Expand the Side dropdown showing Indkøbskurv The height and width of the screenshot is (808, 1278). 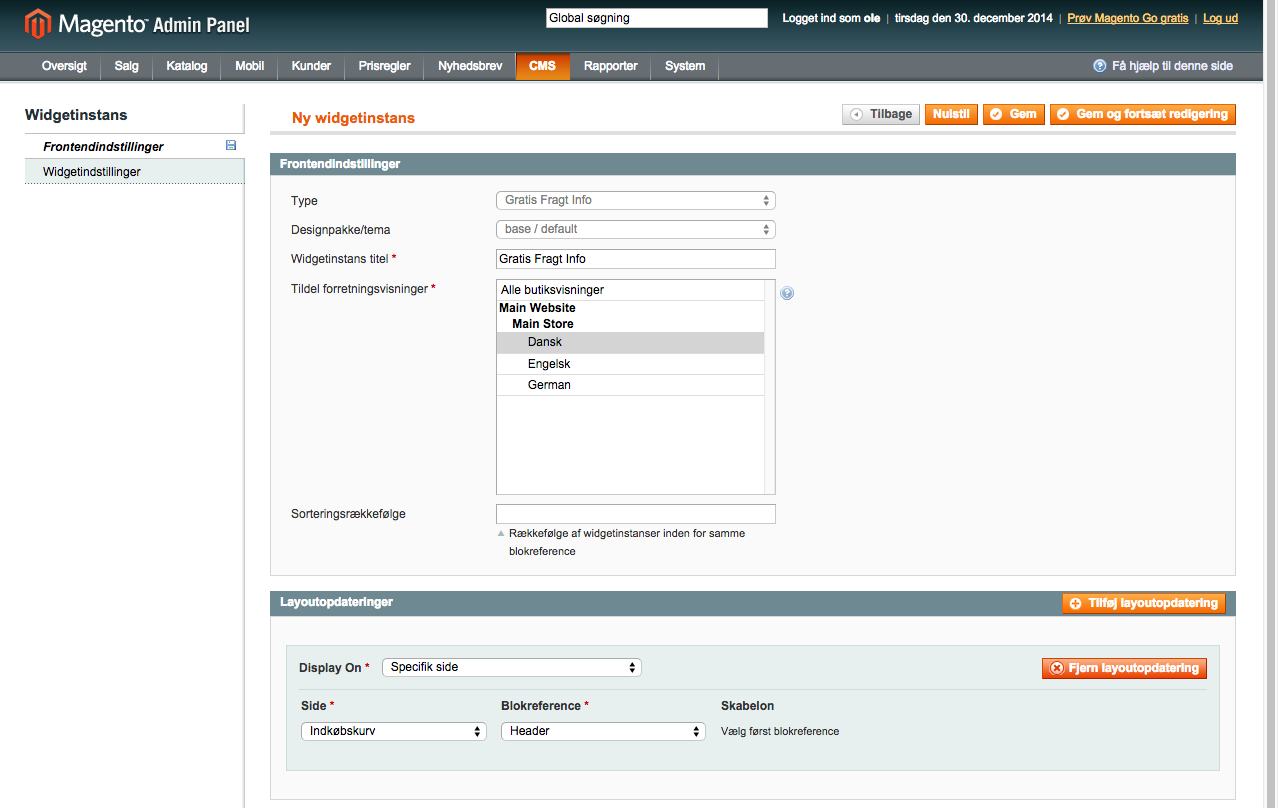tap(393, 731)
